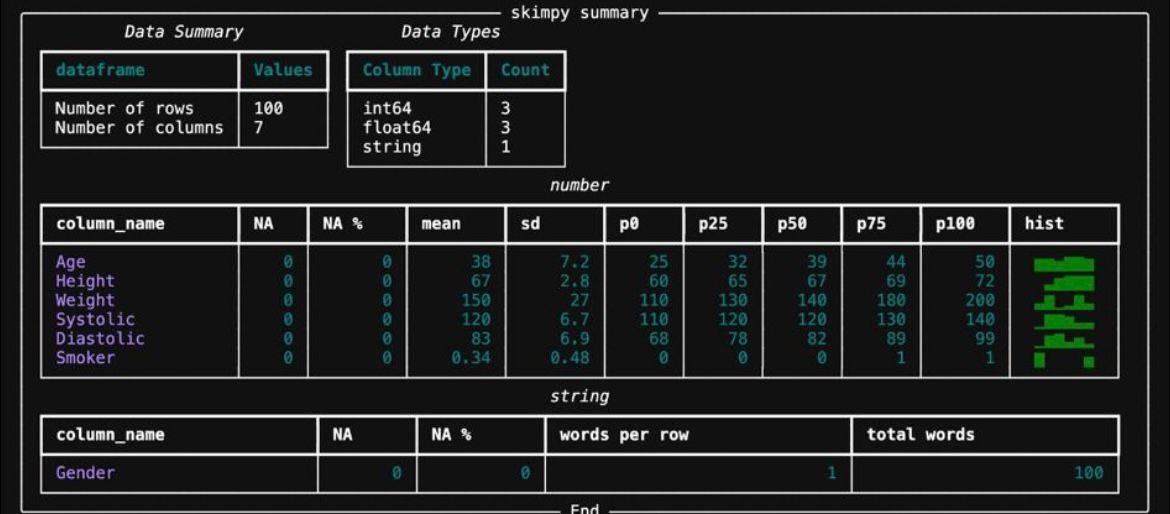
Task: Select the italic 'number' section heading
Action: pyautogui.click(x=580, y=186)
